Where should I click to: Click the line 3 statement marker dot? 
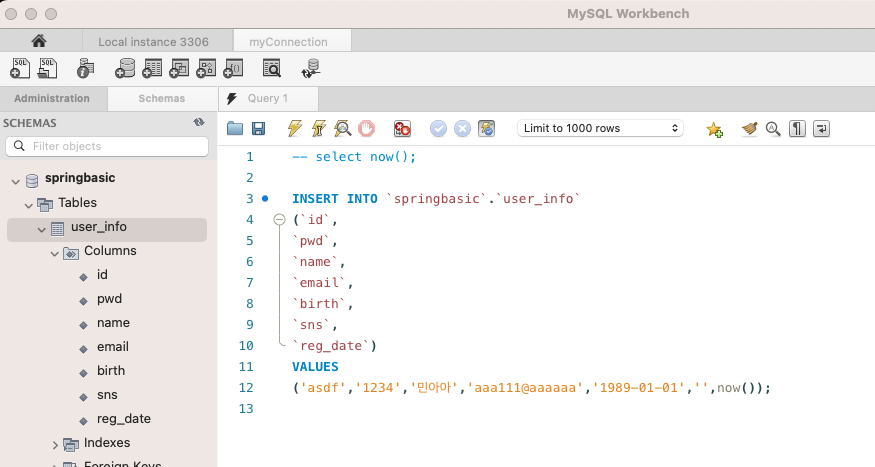coord(265,198)
